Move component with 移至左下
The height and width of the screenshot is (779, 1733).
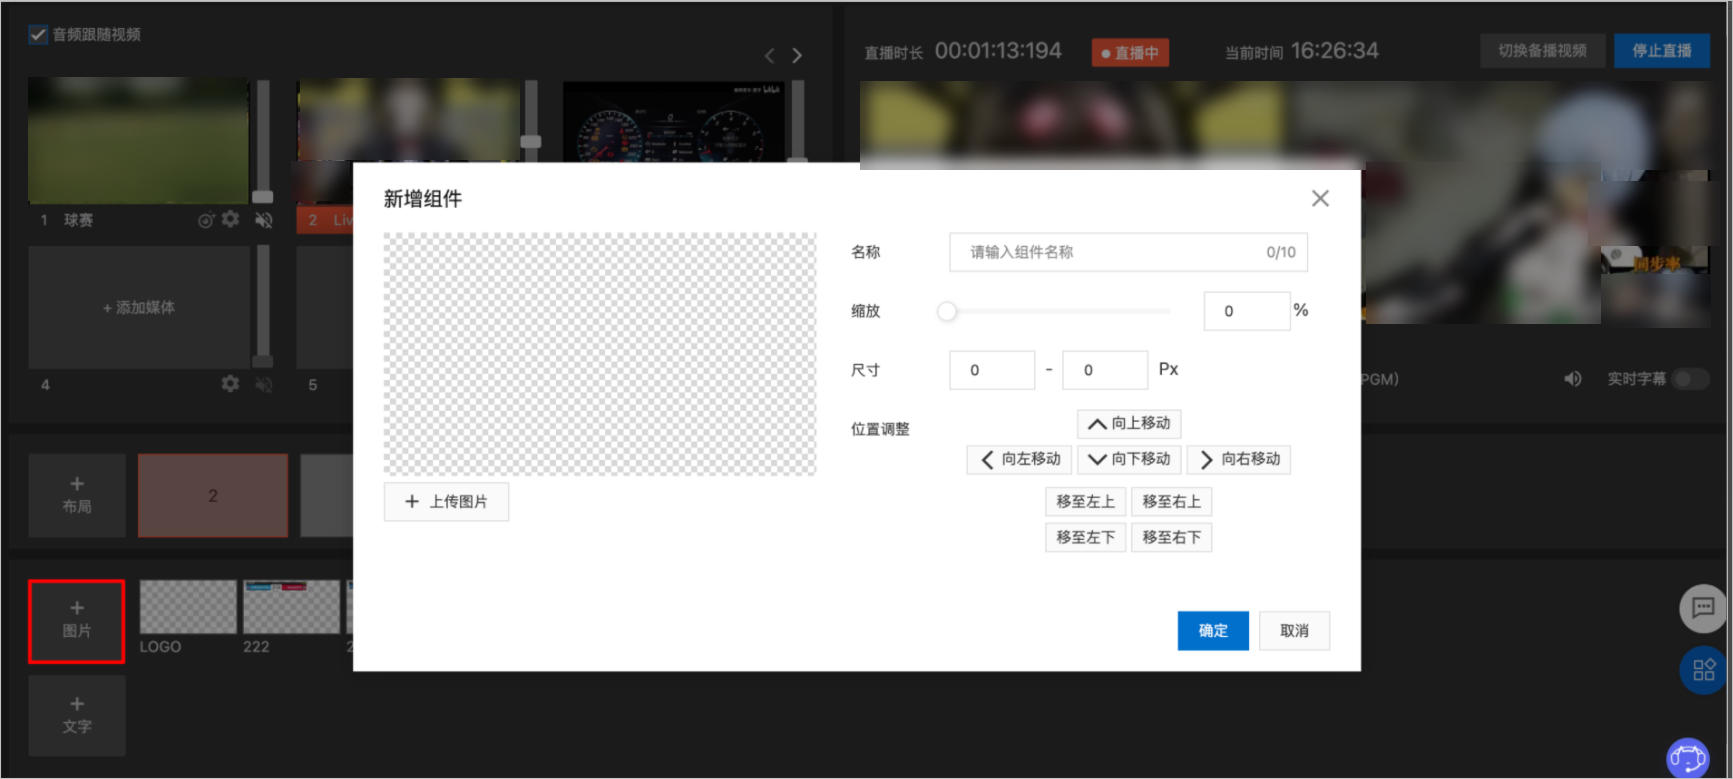(1086, 538)
